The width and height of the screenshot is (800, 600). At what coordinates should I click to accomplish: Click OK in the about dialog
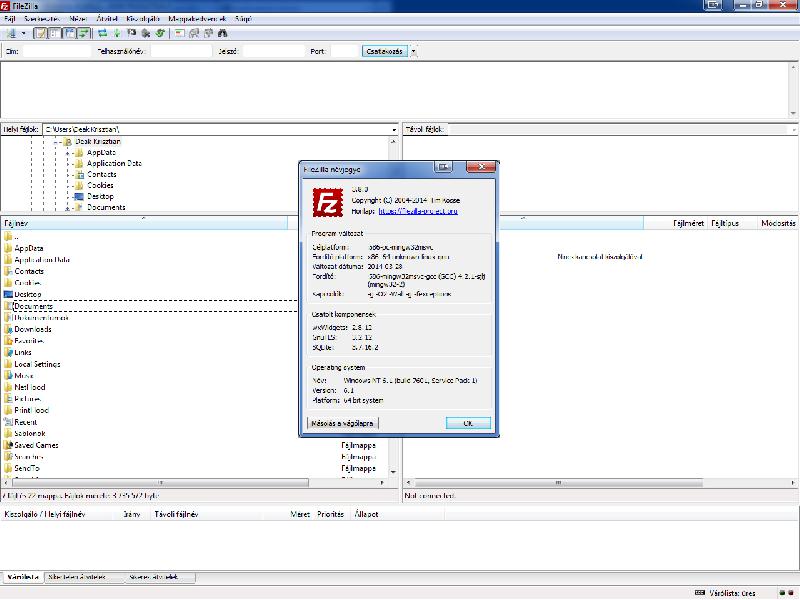tap(468, 423)
